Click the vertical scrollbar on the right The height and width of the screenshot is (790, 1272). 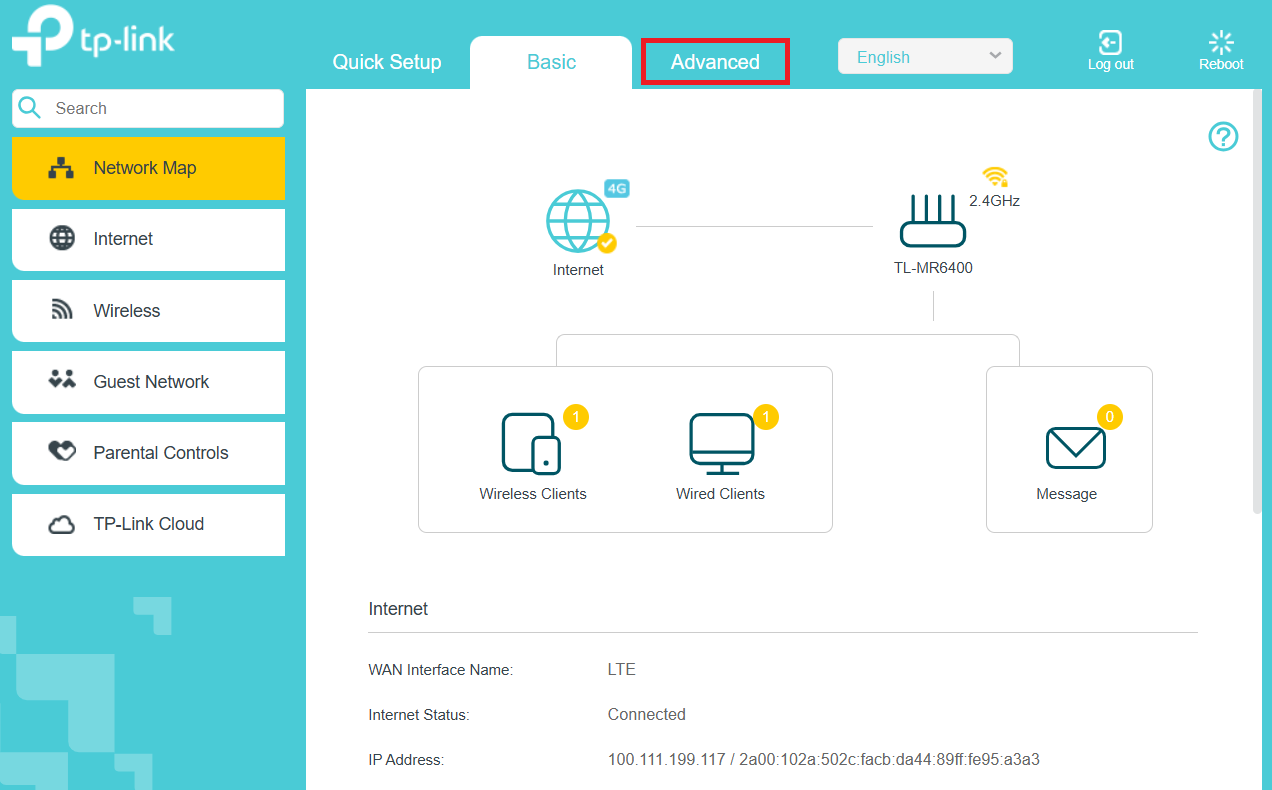(1257, 300)
